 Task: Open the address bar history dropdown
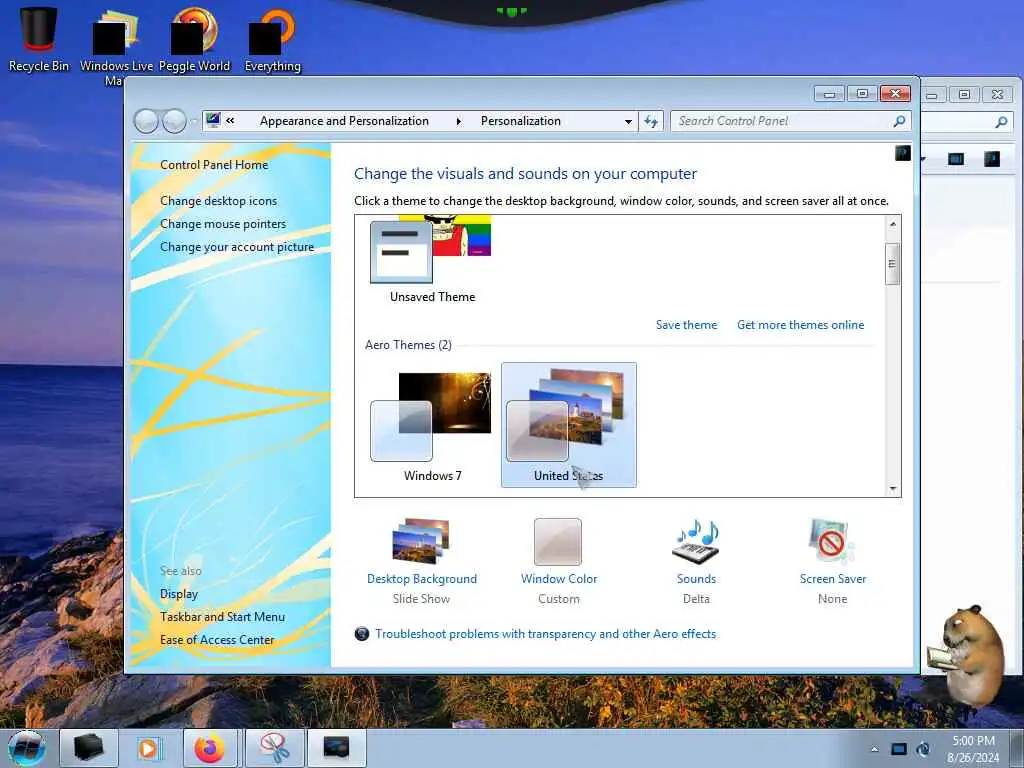628,121
